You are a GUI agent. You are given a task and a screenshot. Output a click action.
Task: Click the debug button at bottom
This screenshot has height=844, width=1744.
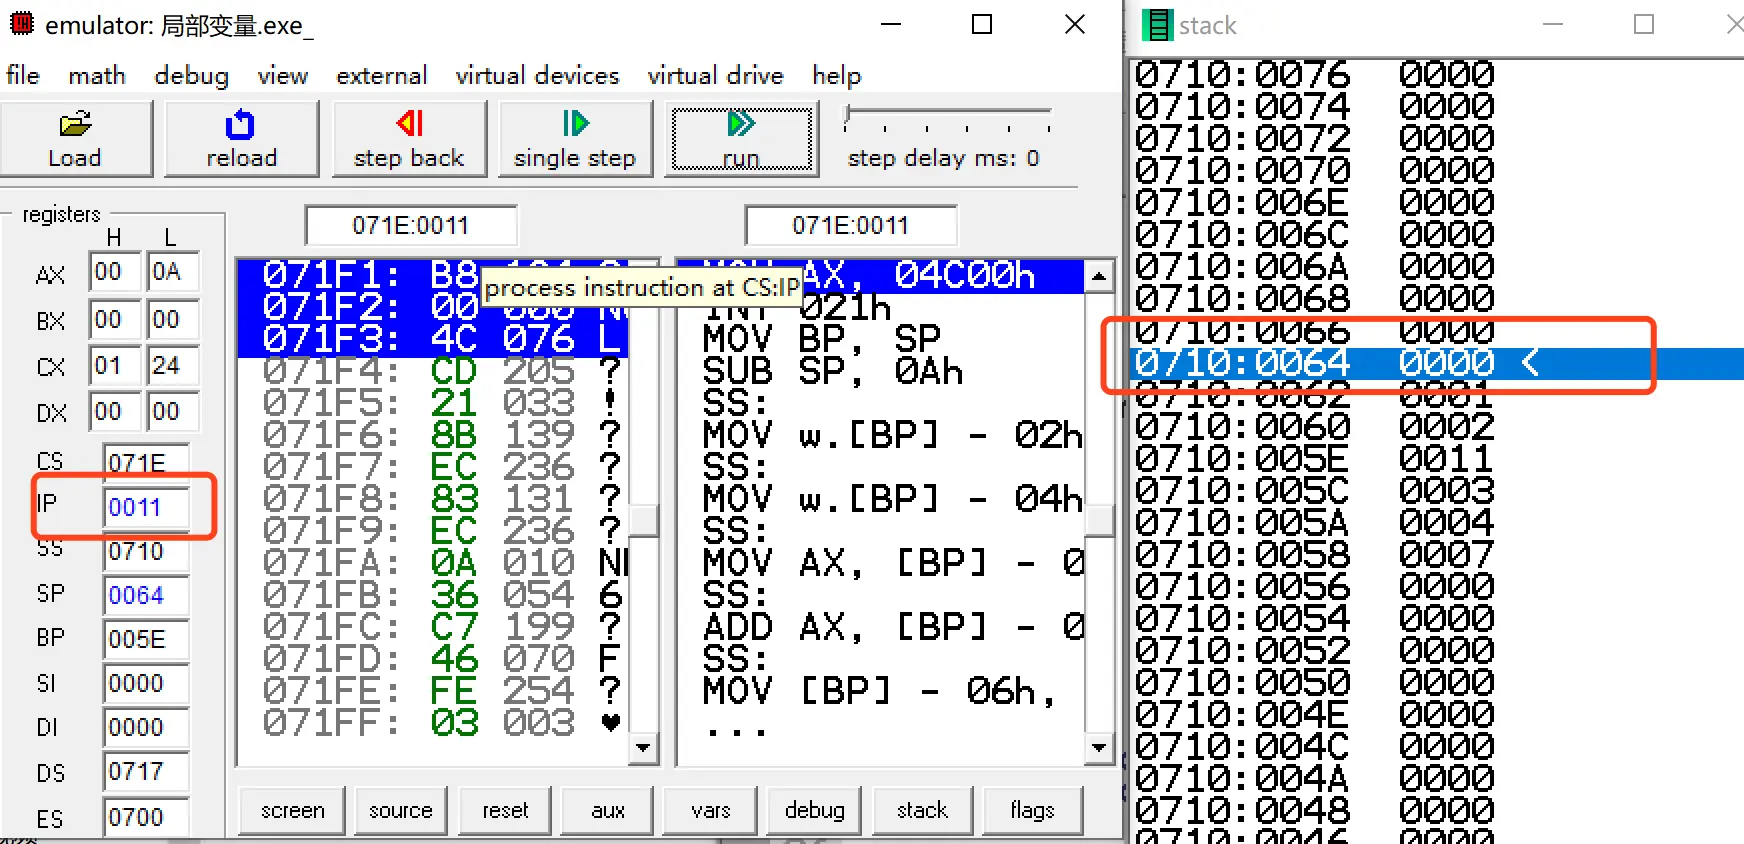point(814,810)
